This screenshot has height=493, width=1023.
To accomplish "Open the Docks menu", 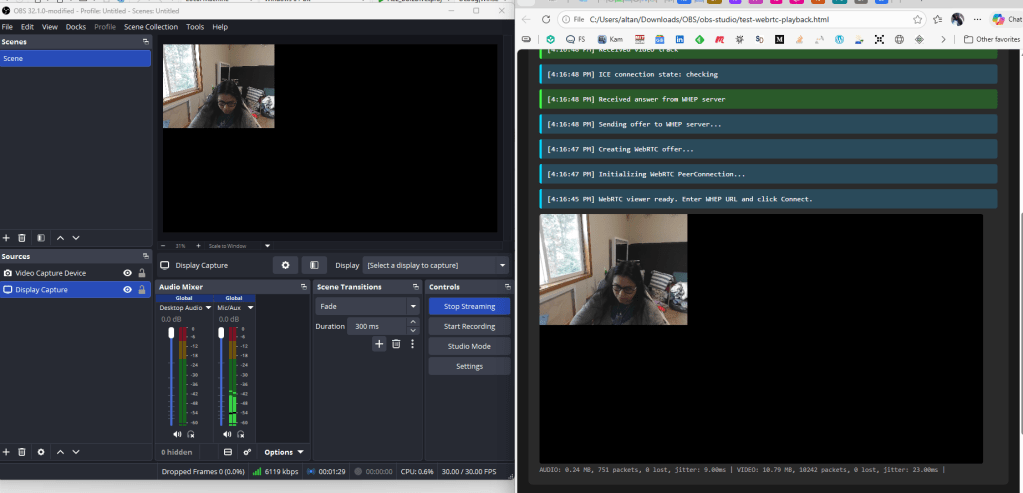I will pyautogui.click(x=76, y=27).
